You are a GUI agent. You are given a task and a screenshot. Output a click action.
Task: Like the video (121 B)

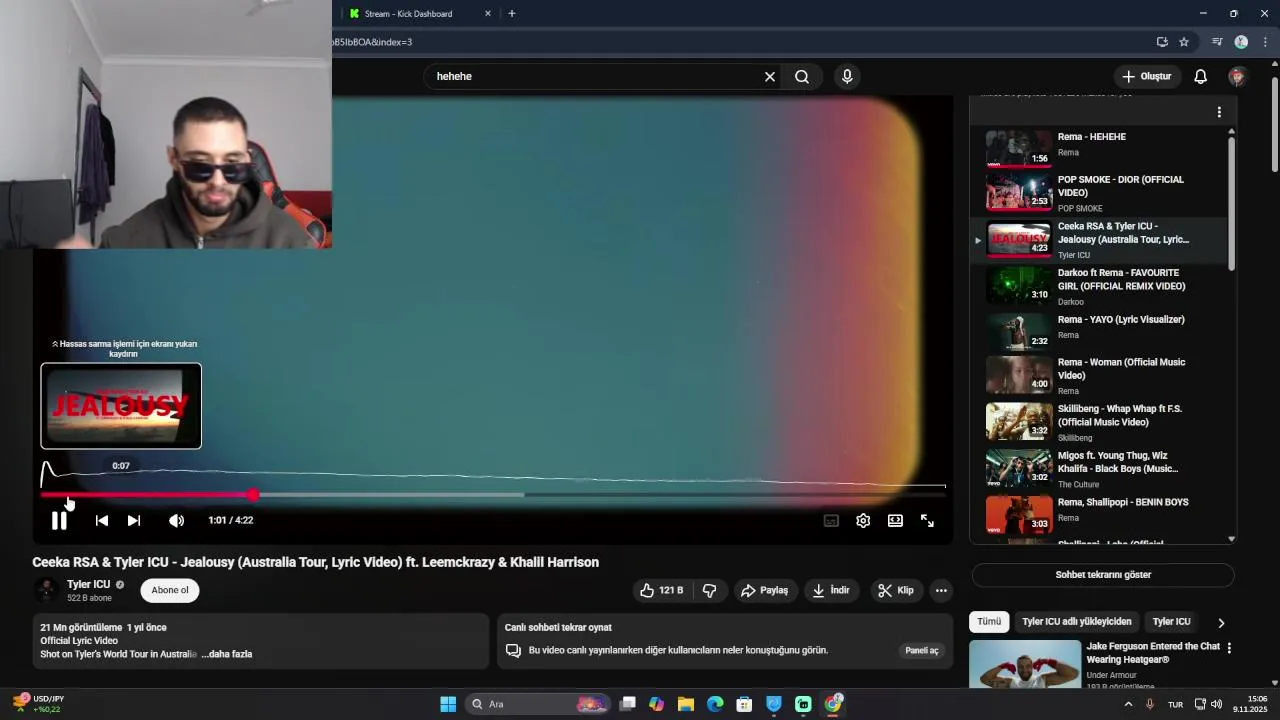tap(664, 590)
